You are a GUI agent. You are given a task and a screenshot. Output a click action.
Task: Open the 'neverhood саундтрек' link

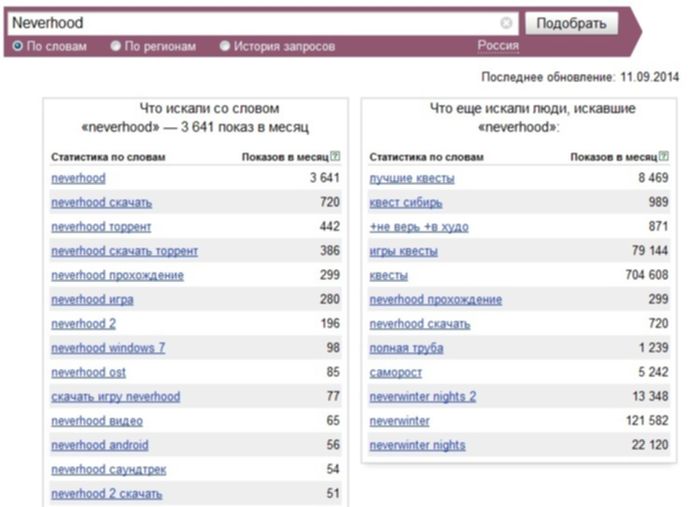109,470
